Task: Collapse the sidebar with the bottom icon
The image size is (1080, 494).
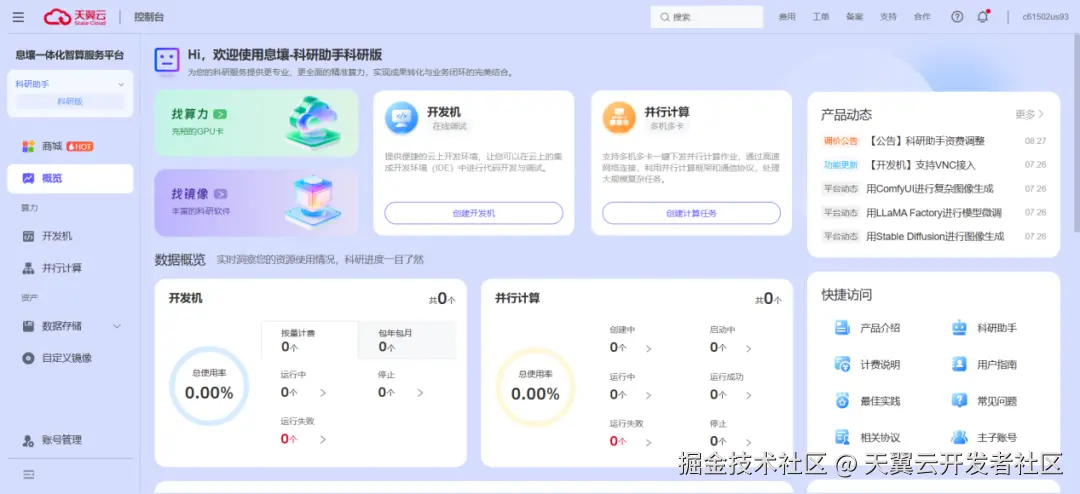Action: (x=29, y=475)
